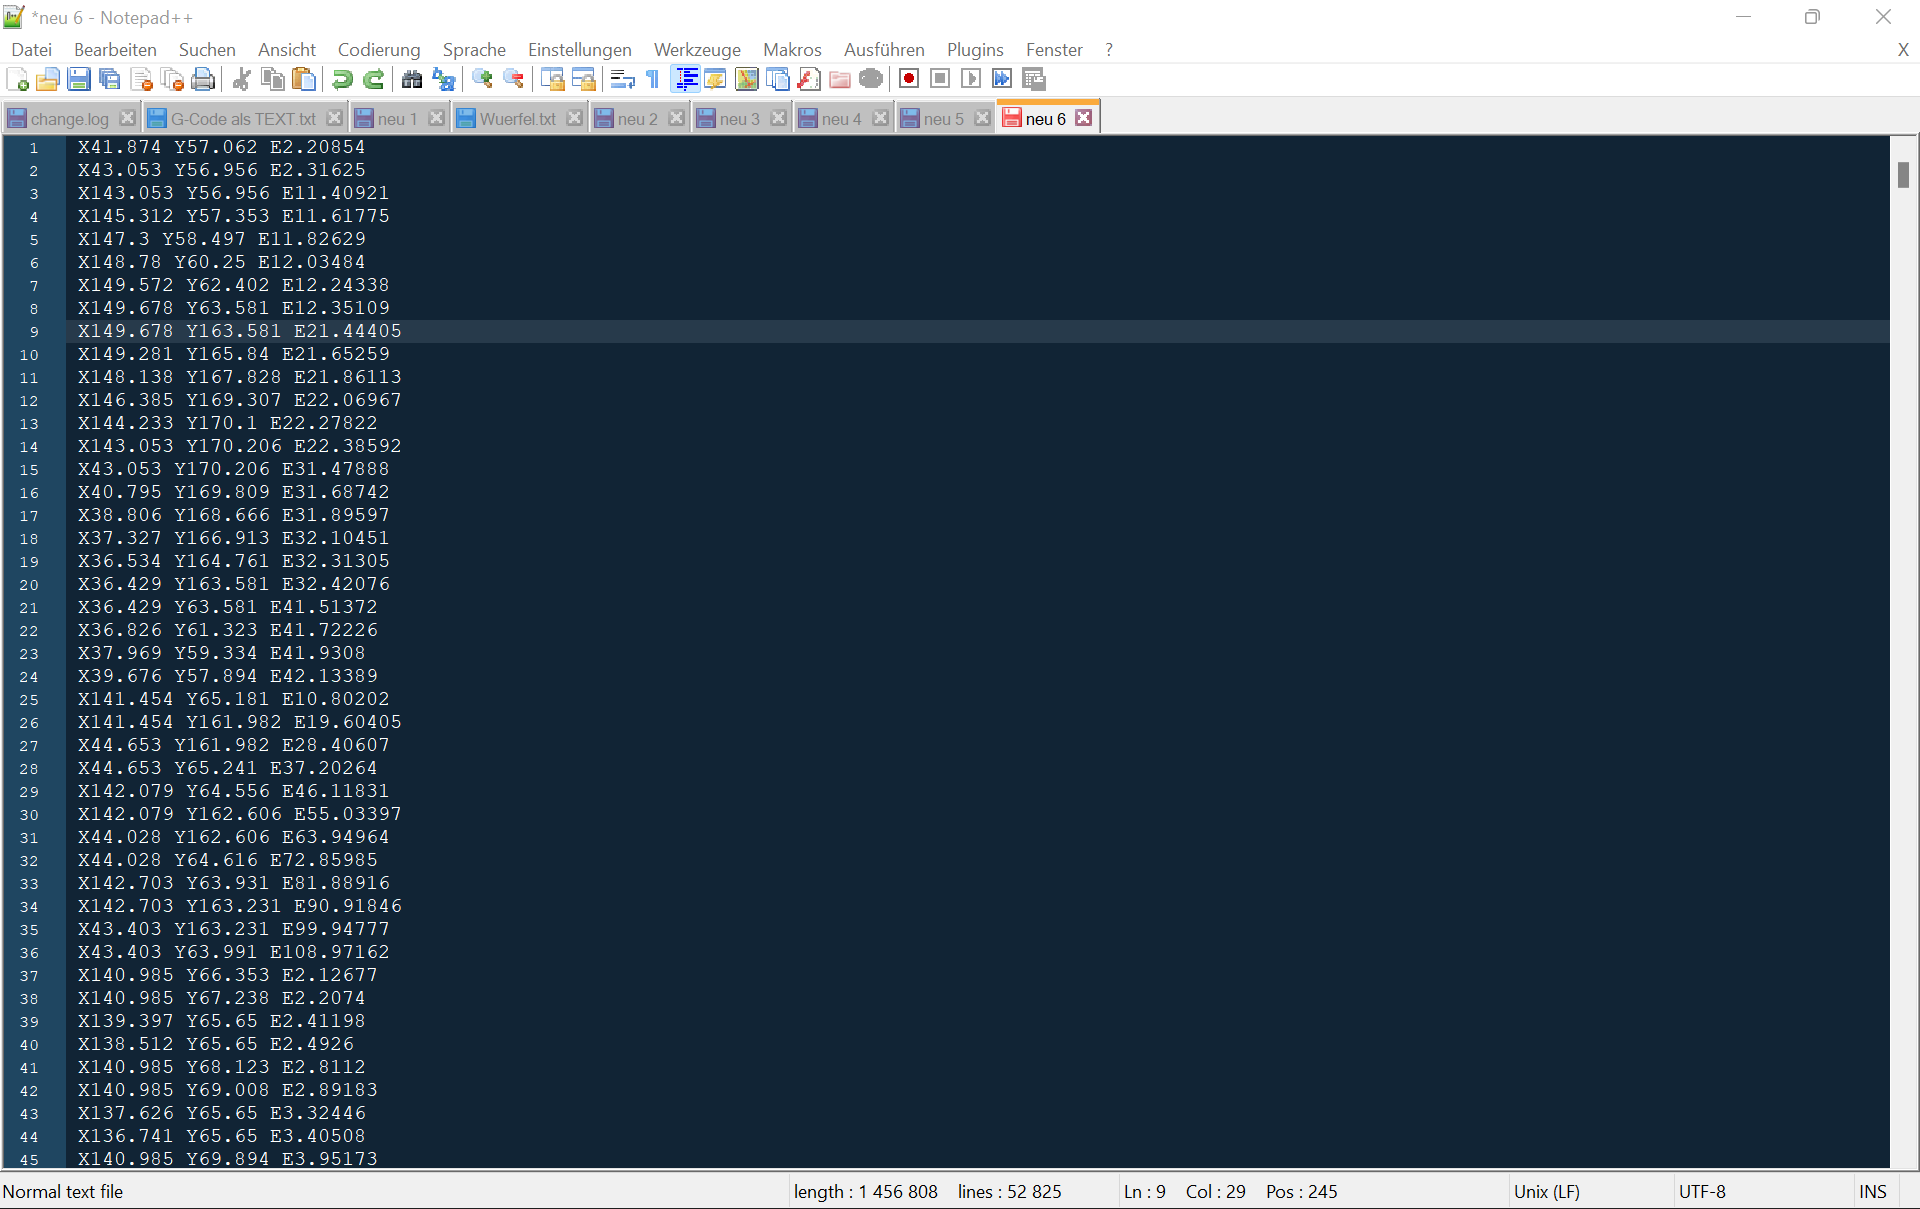
Task: Stop the macro recording
Action: pos(939,79)
